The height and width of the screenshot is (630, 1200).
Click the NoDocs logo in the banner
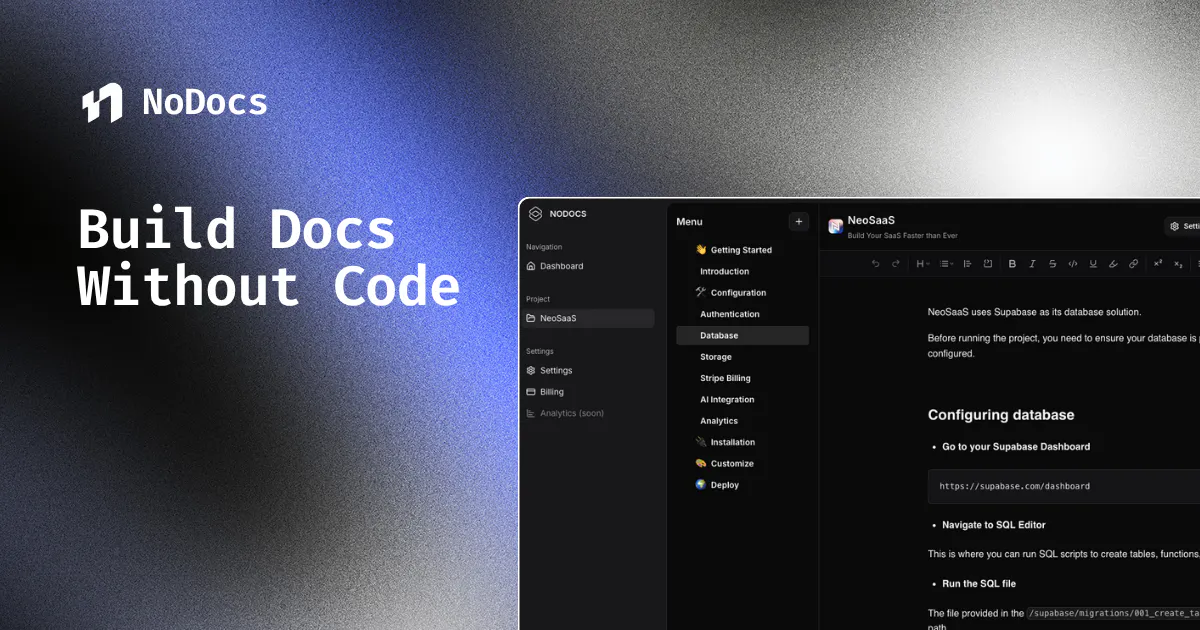(175, 103)
